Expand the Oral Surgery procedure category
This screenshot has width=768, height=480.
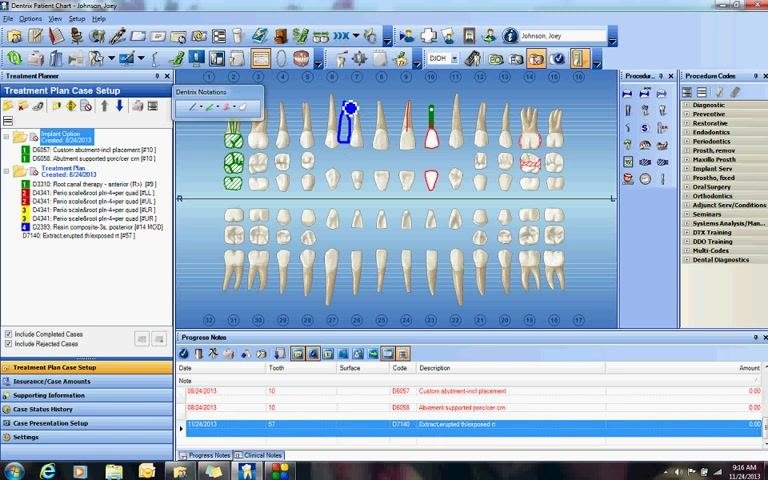686,187
